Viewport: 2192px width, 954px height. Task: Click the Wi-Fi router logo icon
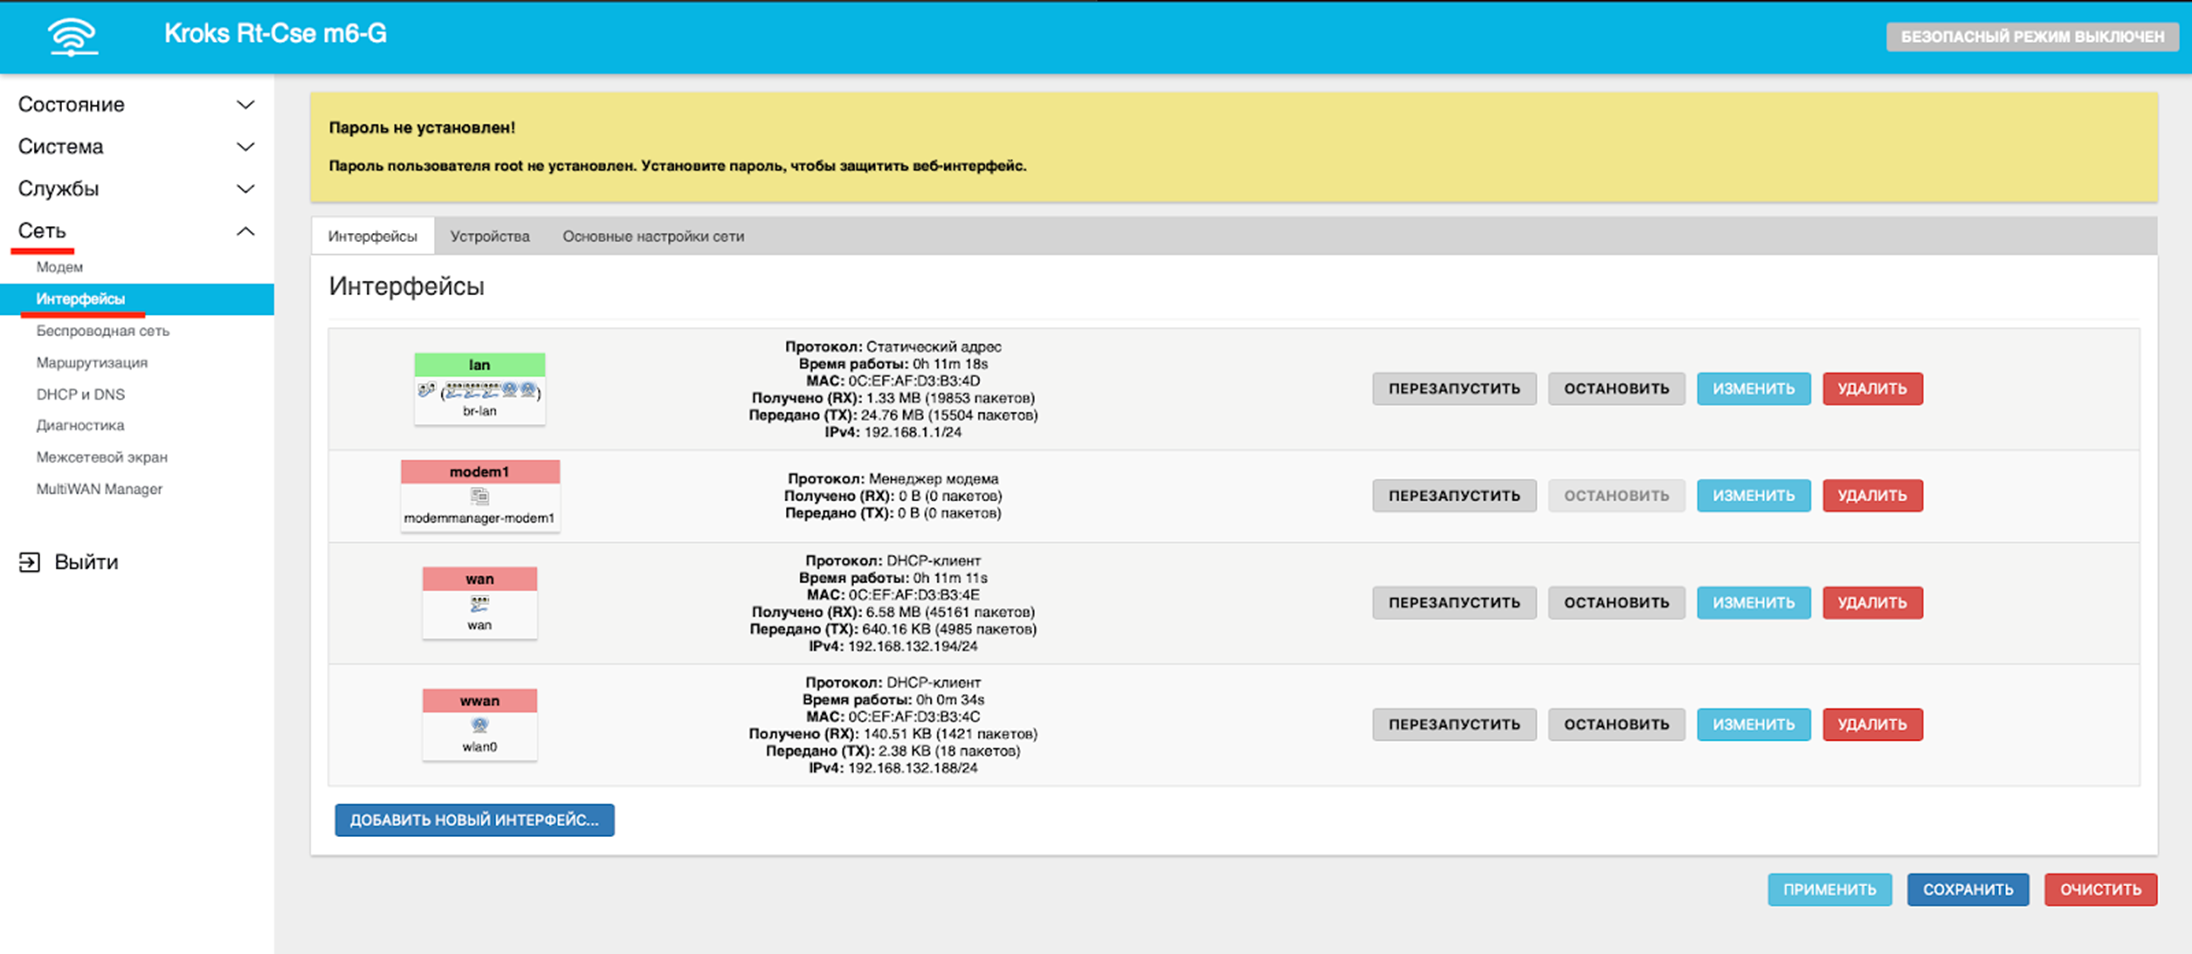73,37
